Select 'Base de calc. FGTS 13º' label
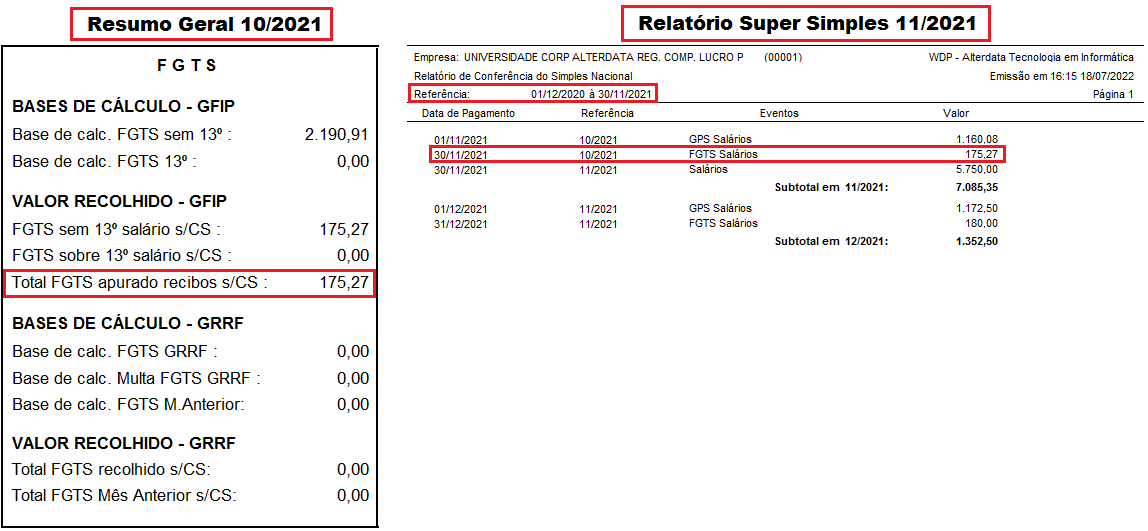 [105, 161]
